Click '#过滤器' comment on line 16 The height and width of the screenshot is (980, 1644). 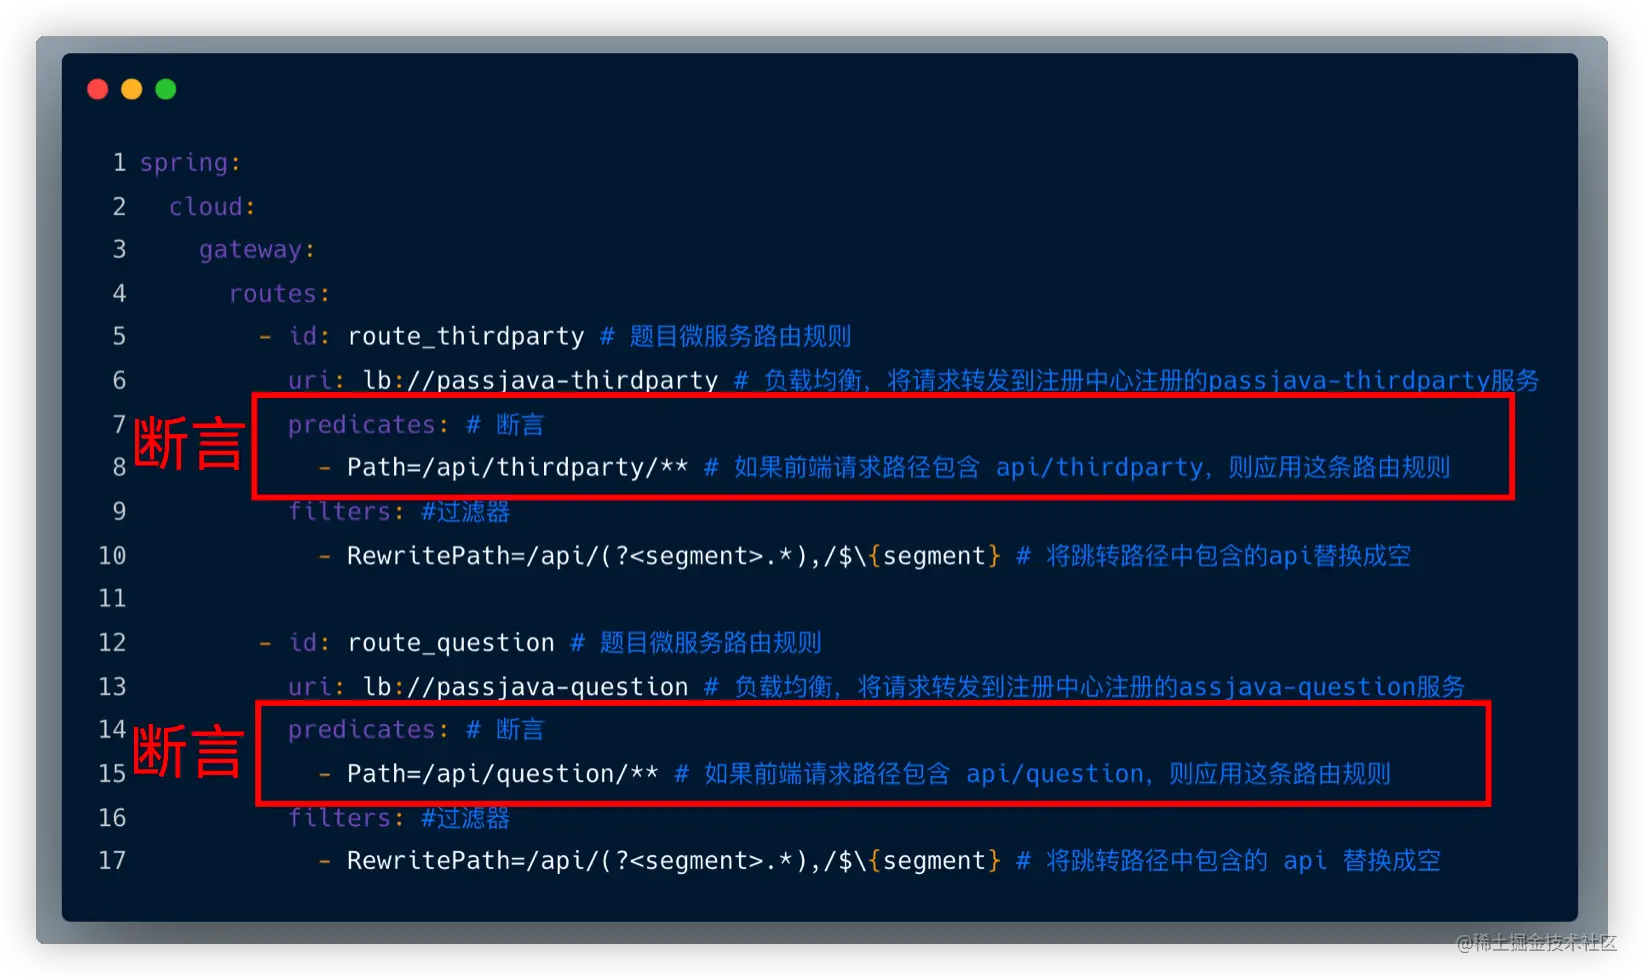tap(465, 817)
